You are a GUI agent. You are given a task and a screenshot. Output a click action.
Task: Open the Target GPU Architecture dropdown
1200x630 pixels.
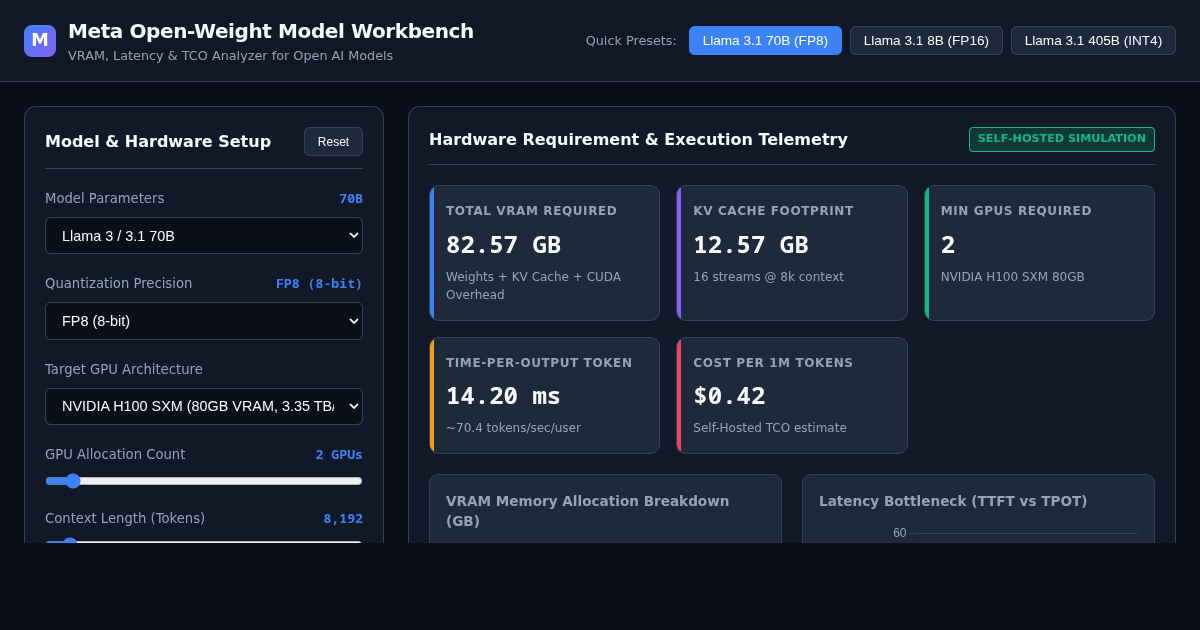pyautogui.click(x=204, y=406)
